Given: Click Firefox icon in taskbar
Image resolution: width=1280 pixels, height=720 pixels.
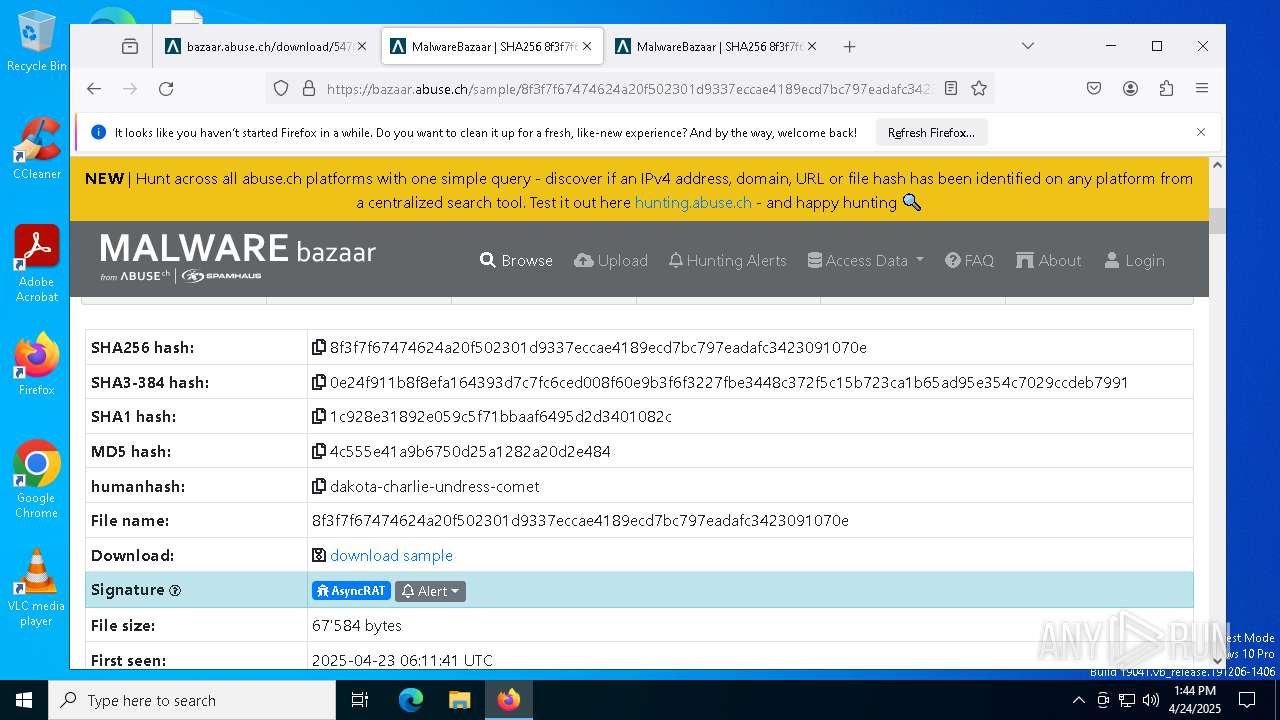Looking at the screenshot, I should (509, 700).
